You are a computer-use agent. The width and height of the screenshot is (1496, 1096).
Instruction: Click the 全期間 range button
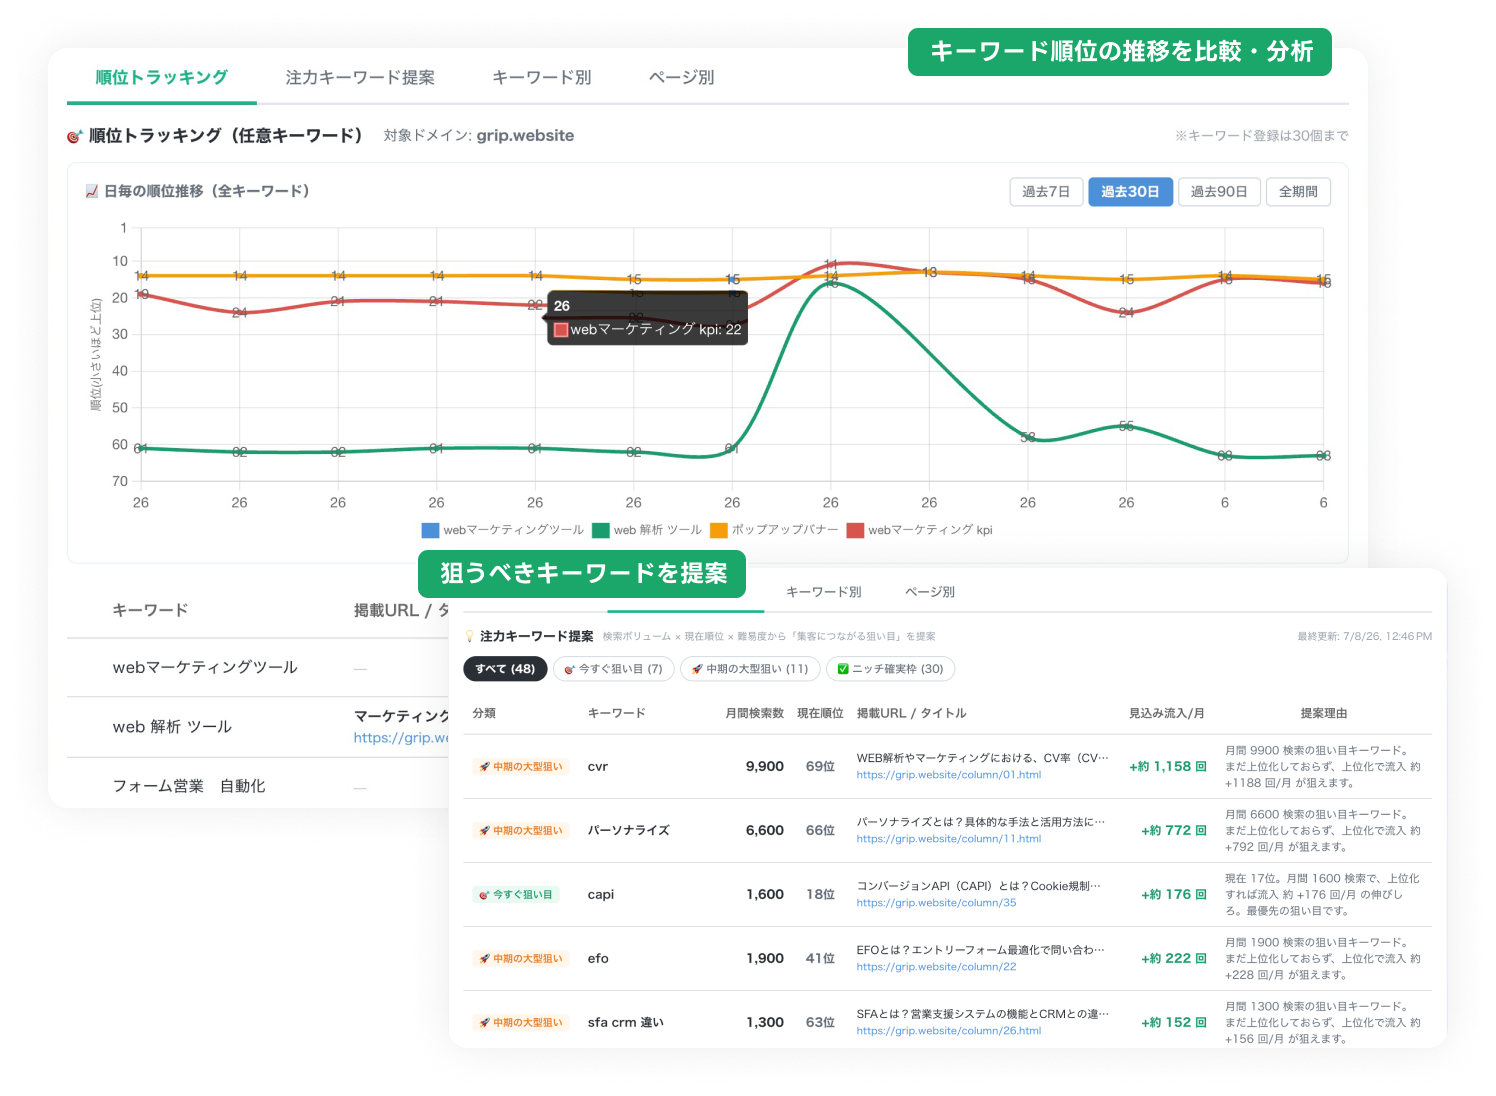1298,192
